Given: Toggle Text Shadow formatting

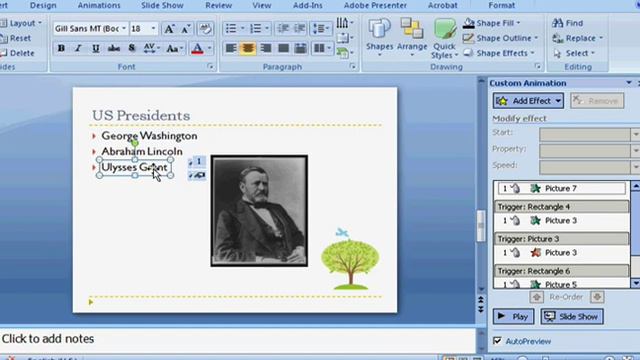Looking at the screenshot, I should tap(131, 48).
